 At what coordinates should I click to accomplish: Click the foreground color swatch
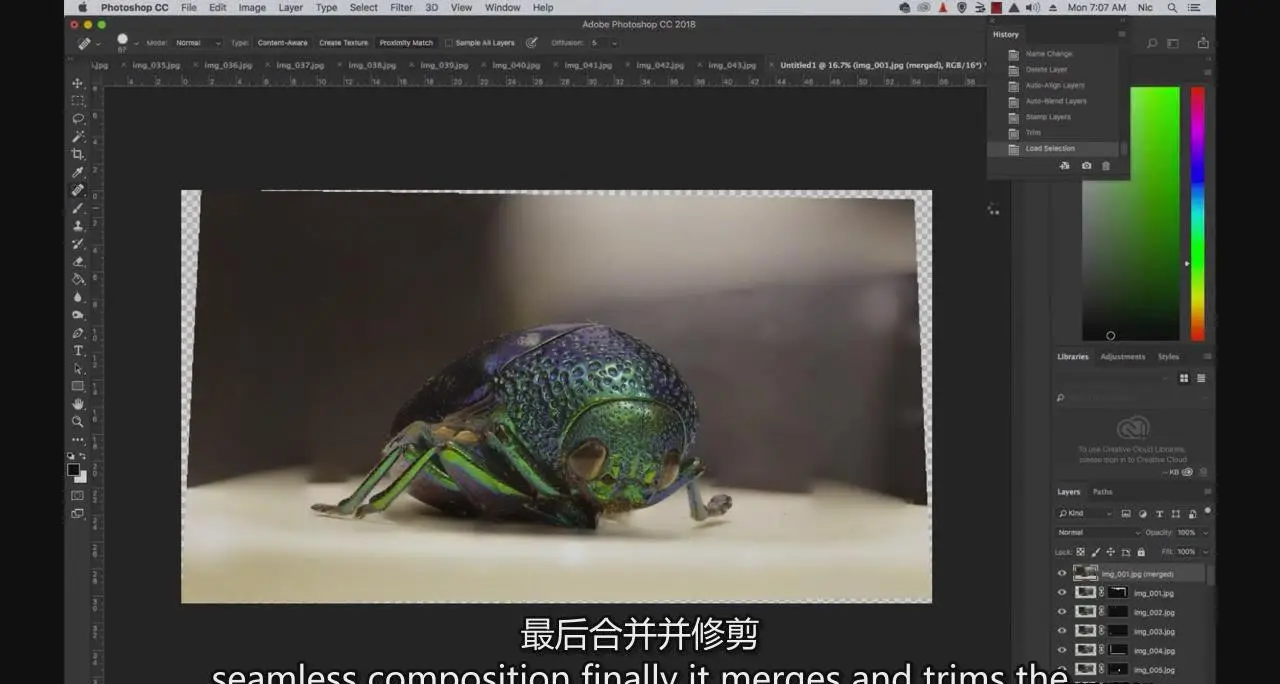pos(73,469)
